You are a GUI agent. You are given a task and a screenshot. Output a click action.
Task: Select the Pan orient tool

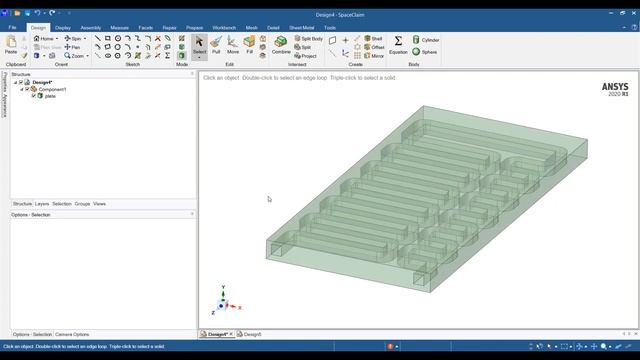pos(72,47)
